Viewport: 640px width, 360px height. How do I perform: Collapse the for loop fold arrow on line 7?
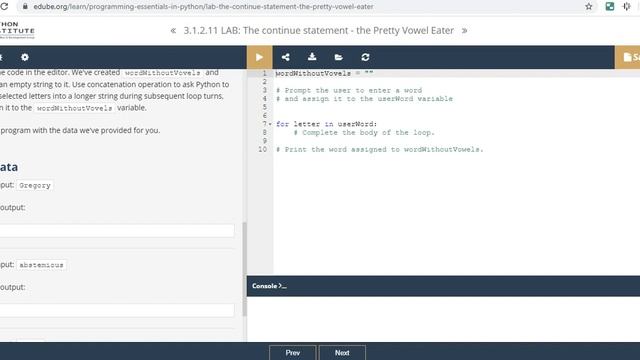click(x=270, y=124)
